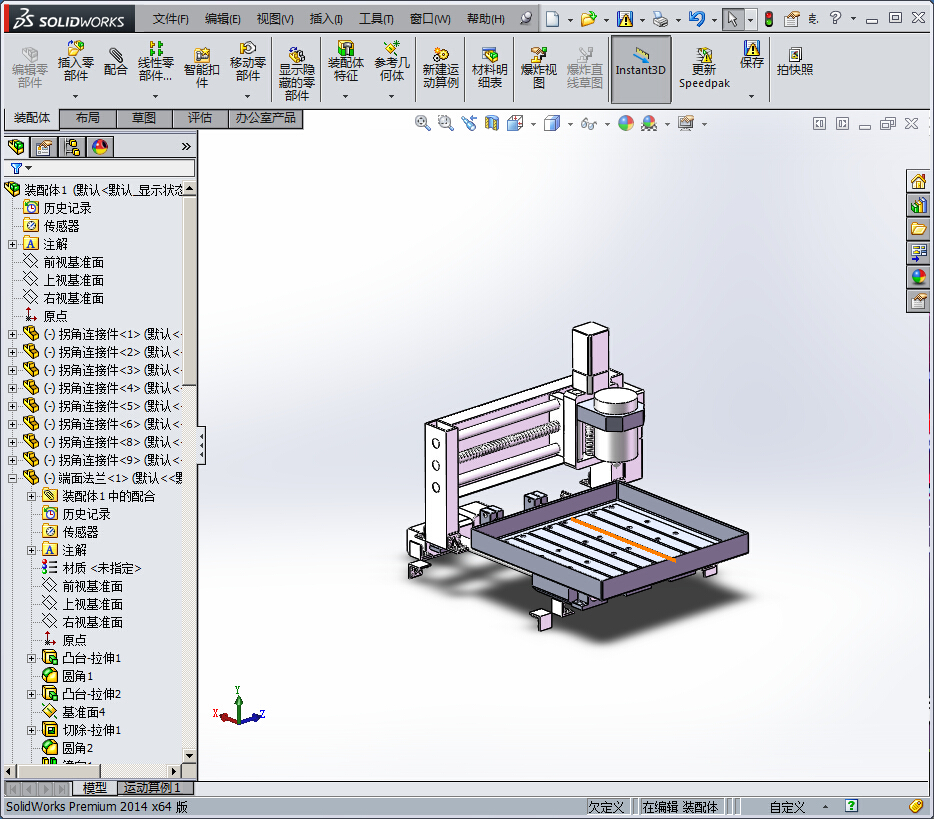The width and height of the screenshot is (934, 819).
Task: Select the Mate (配合) tool
Action: (116, 62)
